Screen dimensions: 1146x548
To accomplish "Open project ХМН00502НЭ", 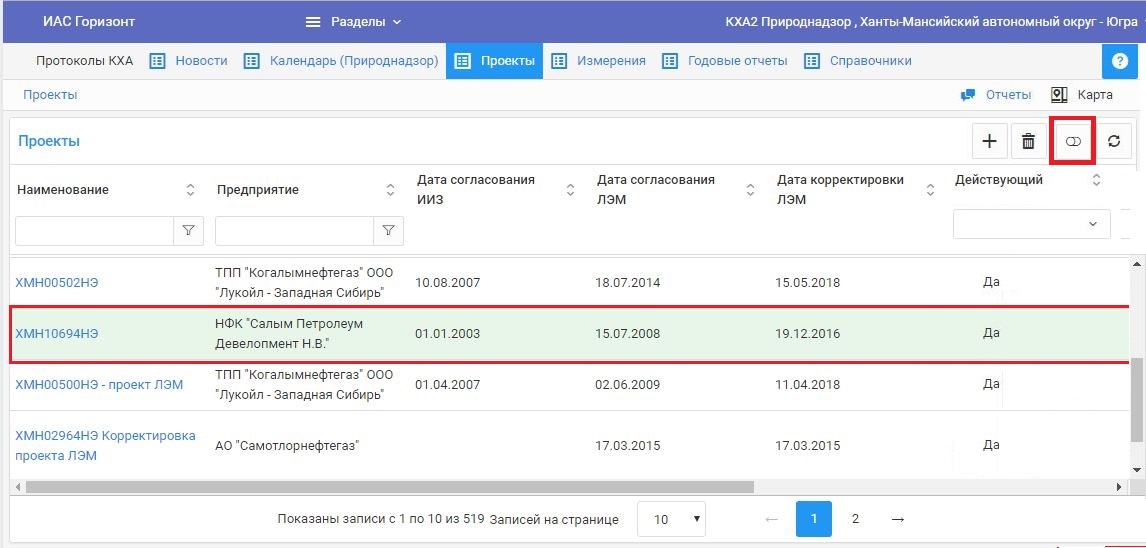I will [x=56, y=283].
